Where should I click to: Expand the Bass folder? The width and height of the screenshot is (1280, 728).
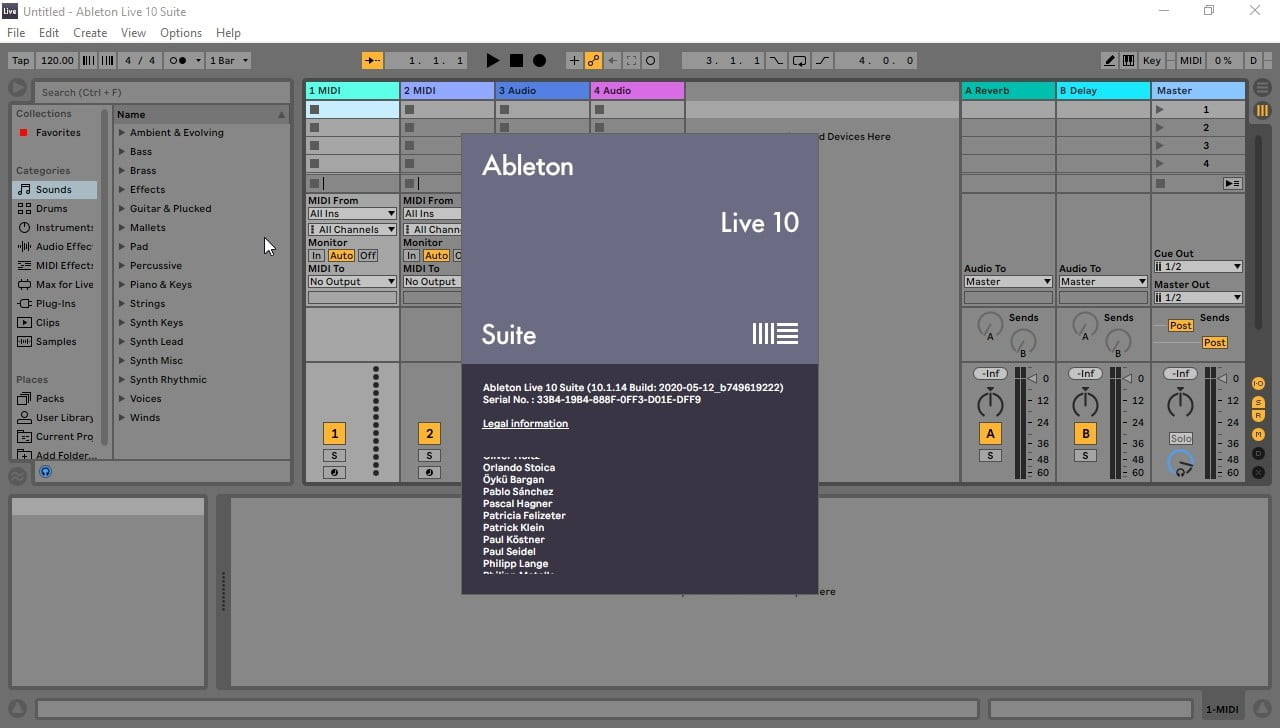click(x=122, y=151)
